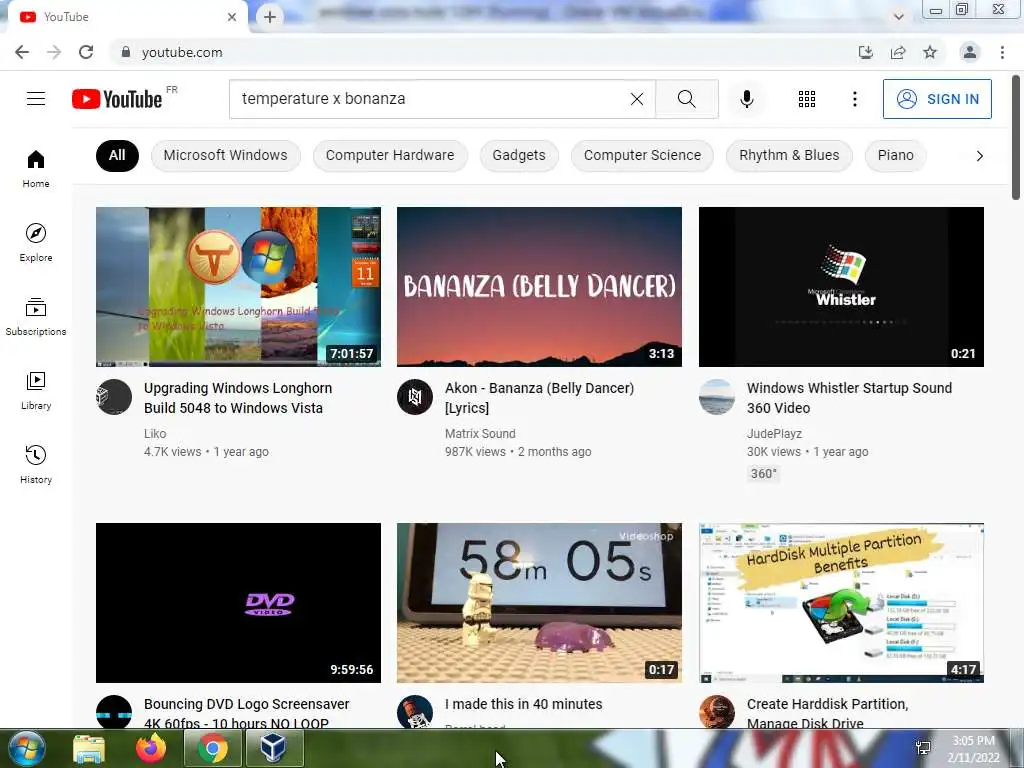Open Windows Whistler startup thumbnail

point(841,287)
